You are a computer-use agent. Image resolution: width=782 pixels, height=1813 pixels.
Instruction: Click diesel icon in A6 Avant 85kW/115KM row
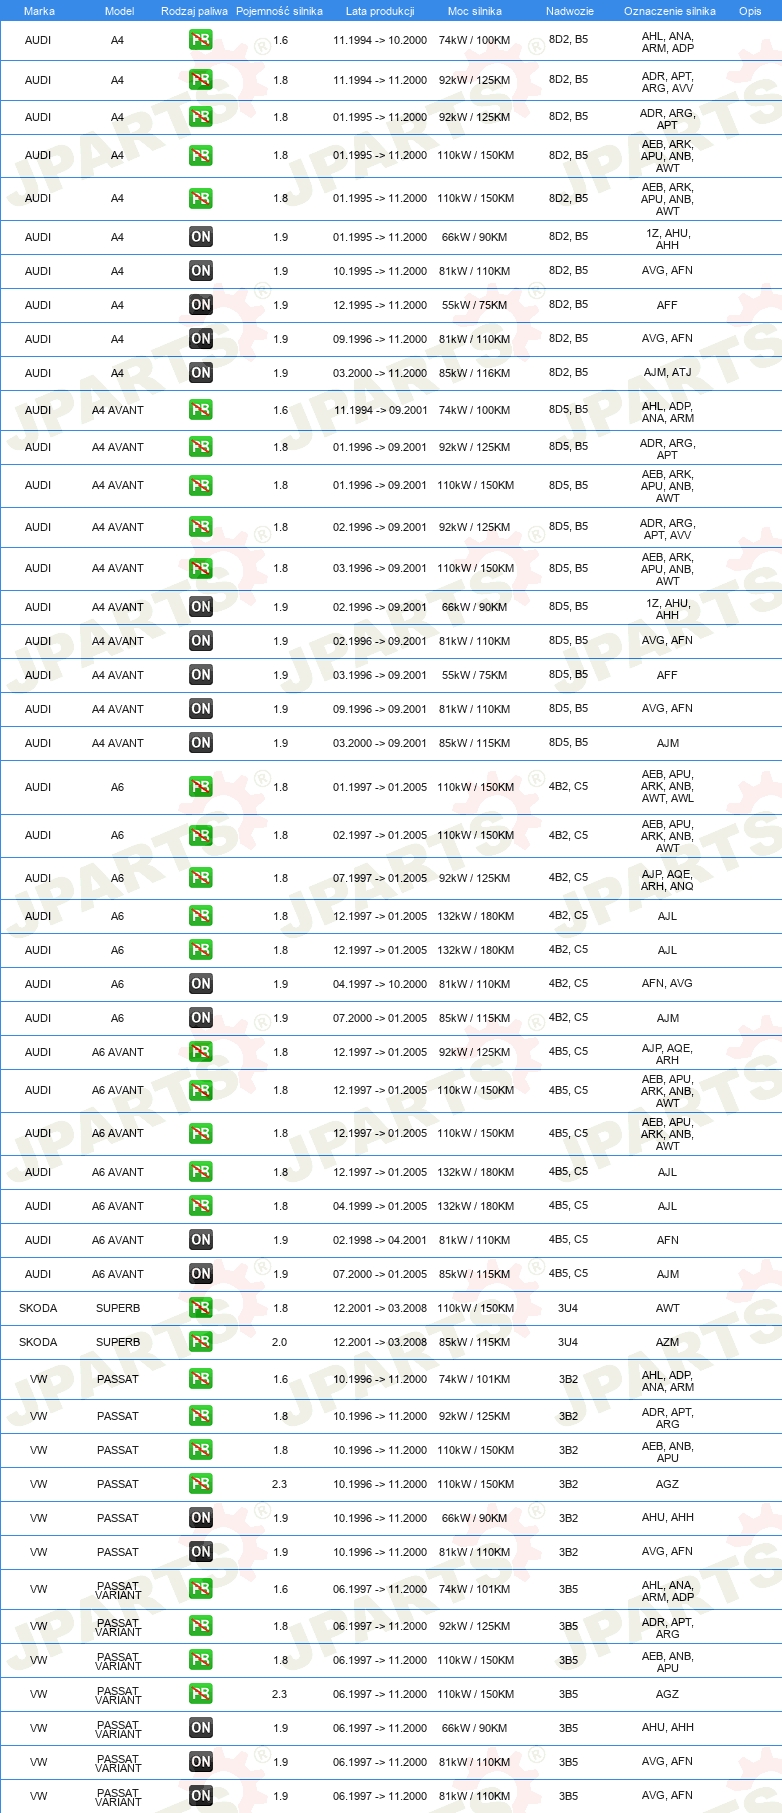point(201,1274)
